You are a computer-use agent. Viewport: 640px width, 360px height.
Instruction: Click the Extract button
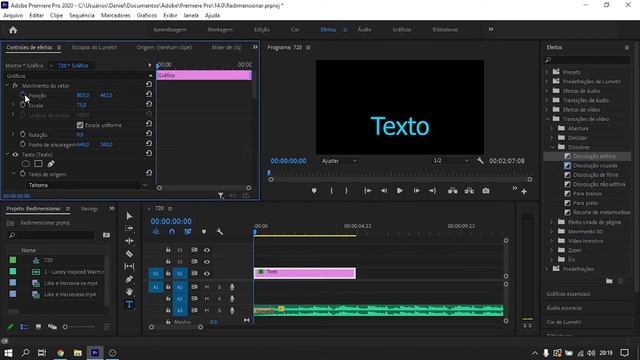469,191
